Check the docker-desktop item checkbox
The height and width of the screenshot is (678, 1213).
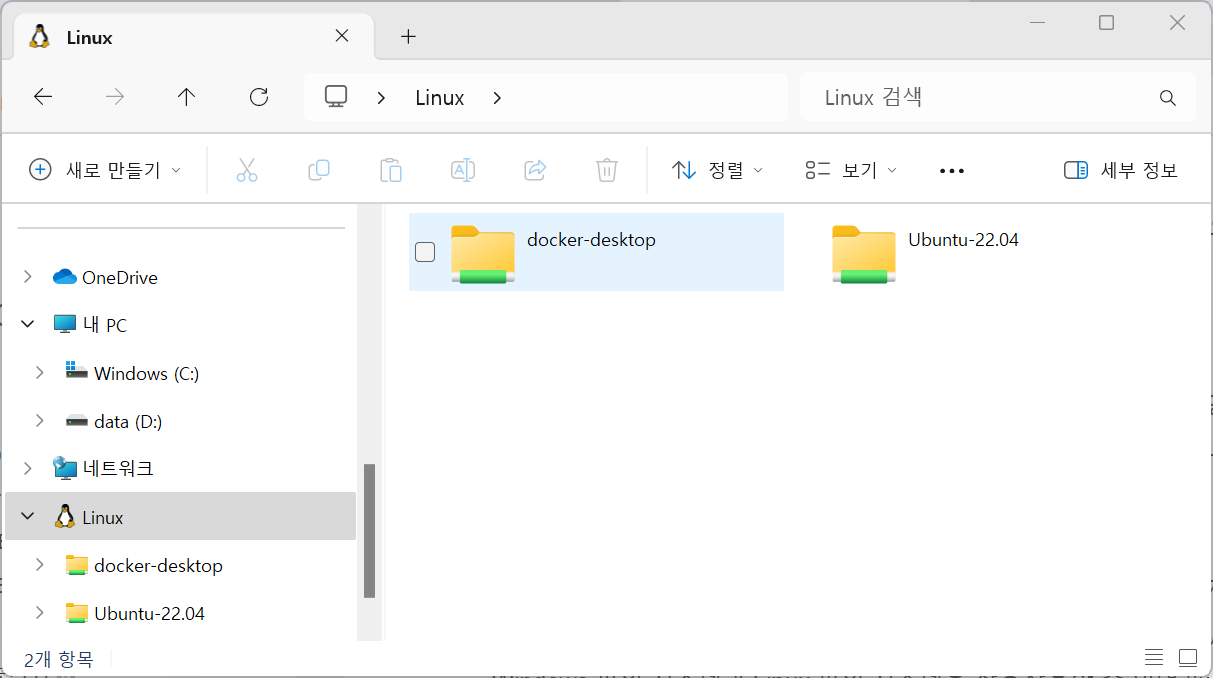point(425,252)
